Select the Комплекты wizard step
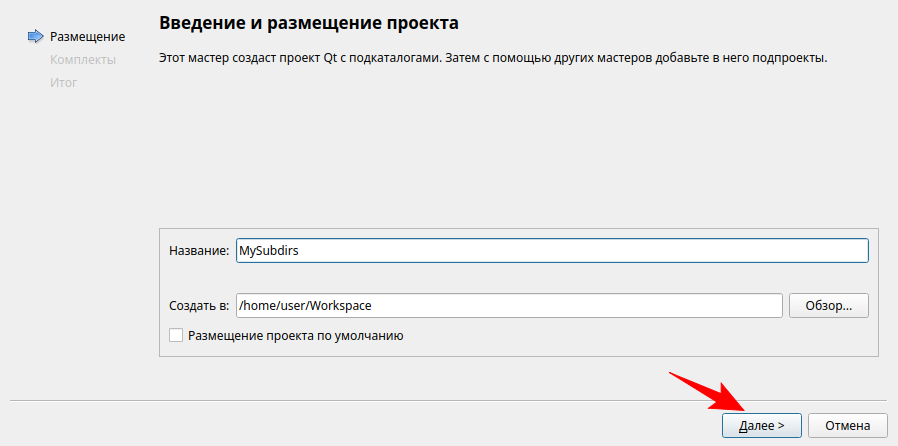The width and height of the screenshot is (898, 446). click(x=82, y=60)
